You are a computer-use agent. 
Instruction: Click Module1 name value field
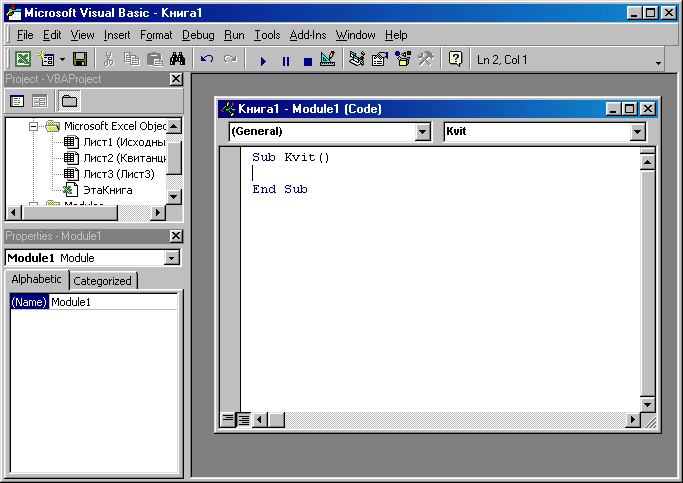click(113, 302)
